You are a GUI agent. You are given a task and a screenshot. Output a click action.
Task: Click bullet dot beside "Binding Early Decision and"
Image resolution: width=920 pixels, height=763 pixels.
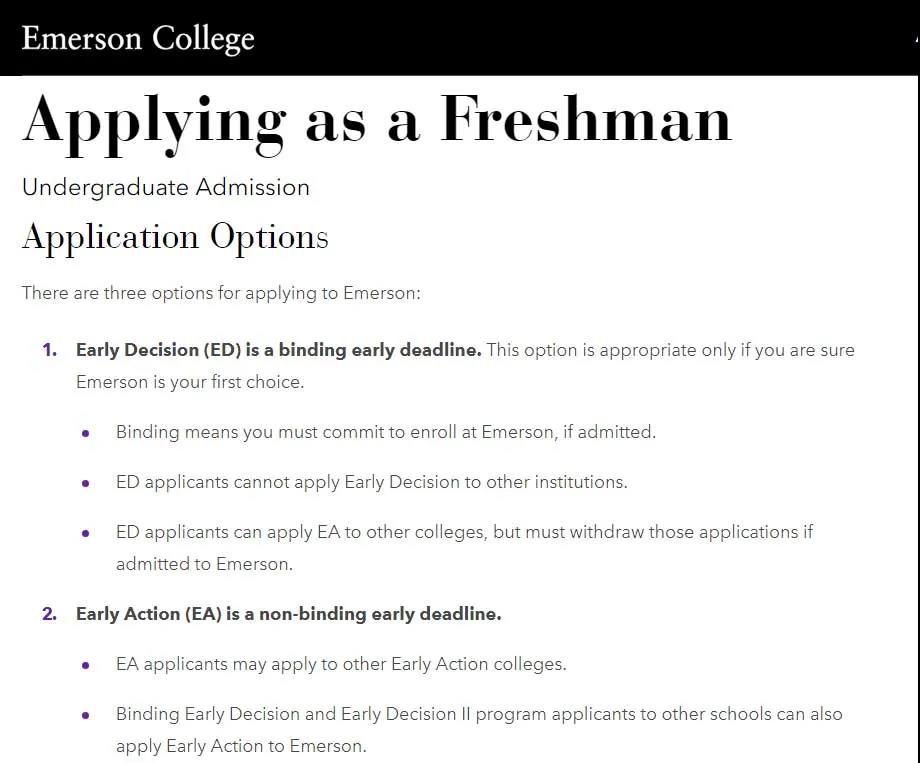point(86,715)
